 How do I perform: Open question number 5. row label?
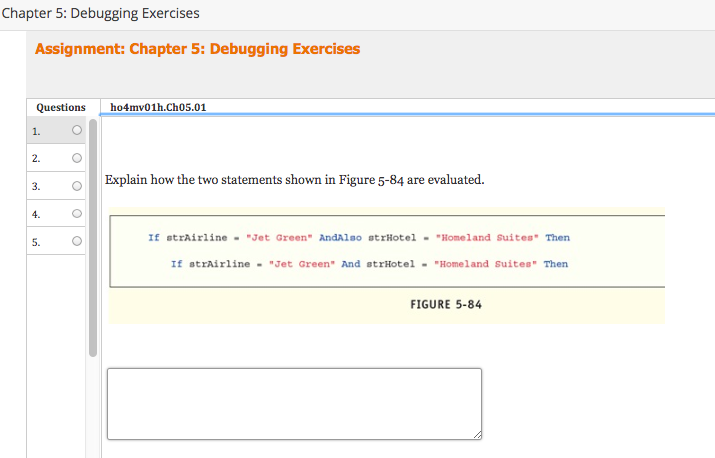[x=36, y=242]
